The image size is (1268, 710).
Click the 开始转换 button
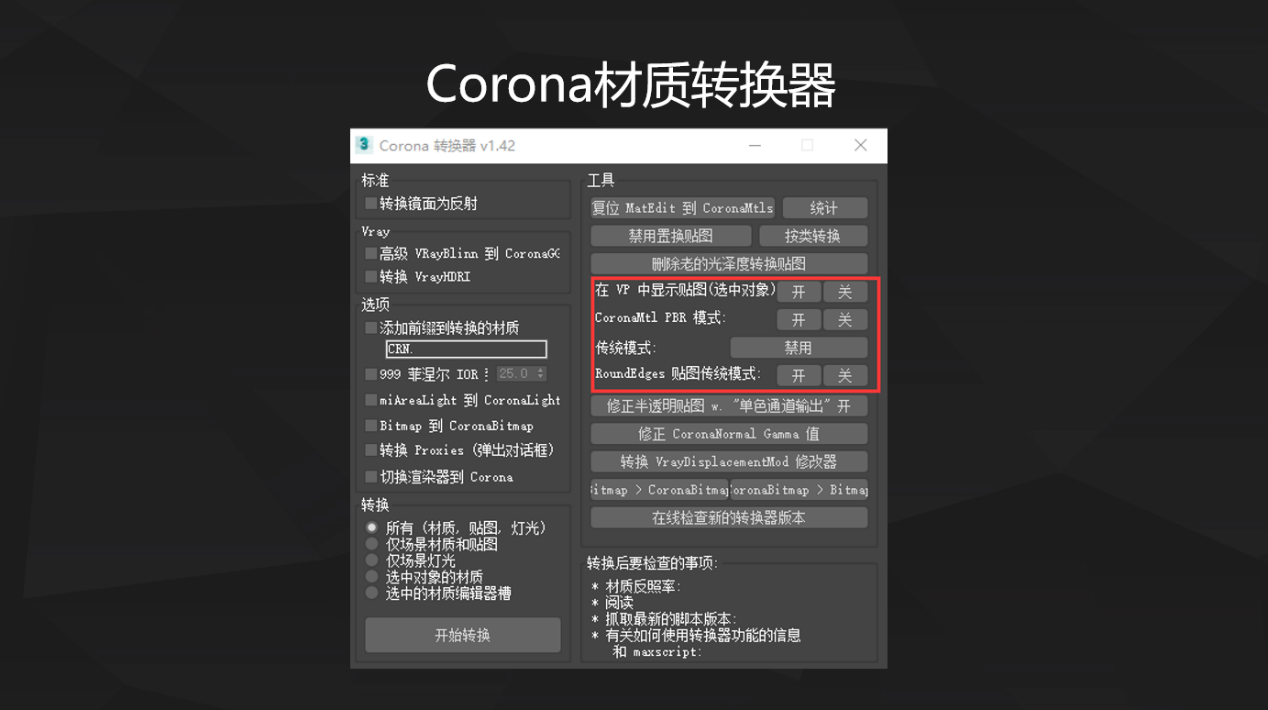[x=462, y=635]
